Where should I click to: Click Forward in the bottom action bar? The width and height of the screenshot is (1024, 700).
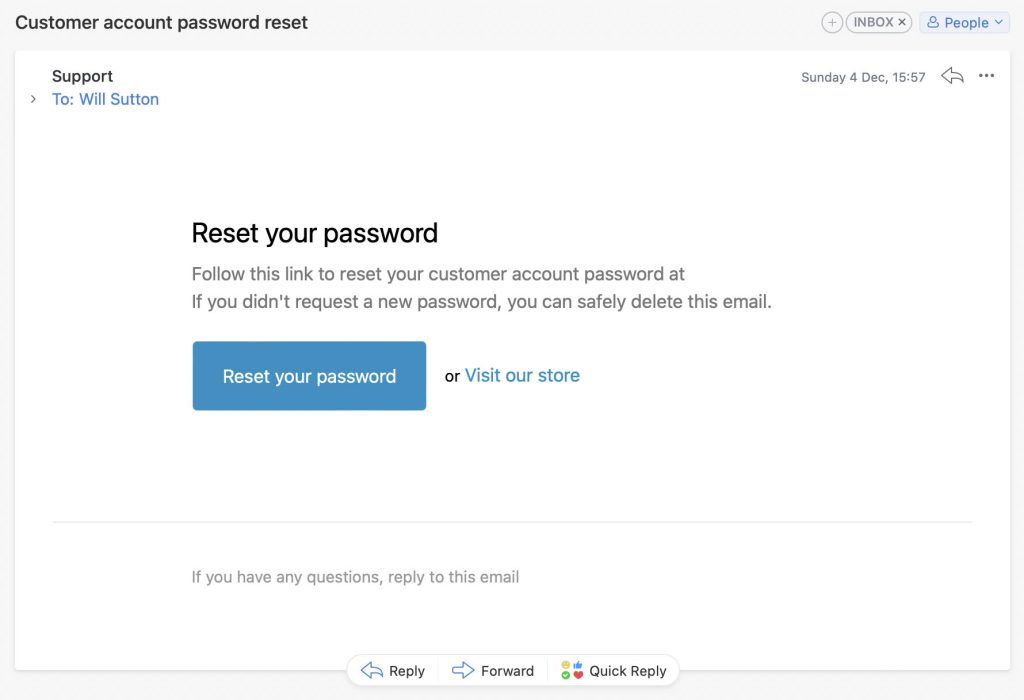pyautogui.click(x=493, y=671)
